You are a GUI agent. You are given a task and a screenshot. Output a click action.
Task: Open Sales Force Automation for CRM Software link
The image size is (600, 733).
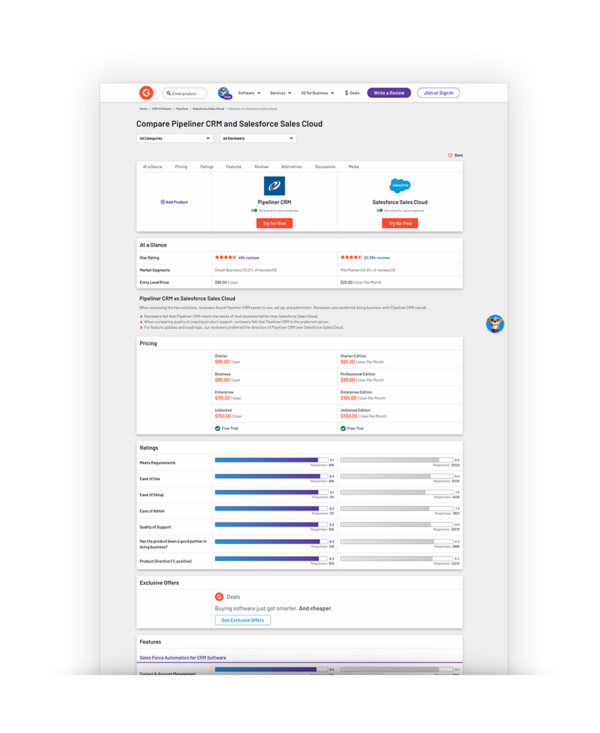tap(183, 658)
